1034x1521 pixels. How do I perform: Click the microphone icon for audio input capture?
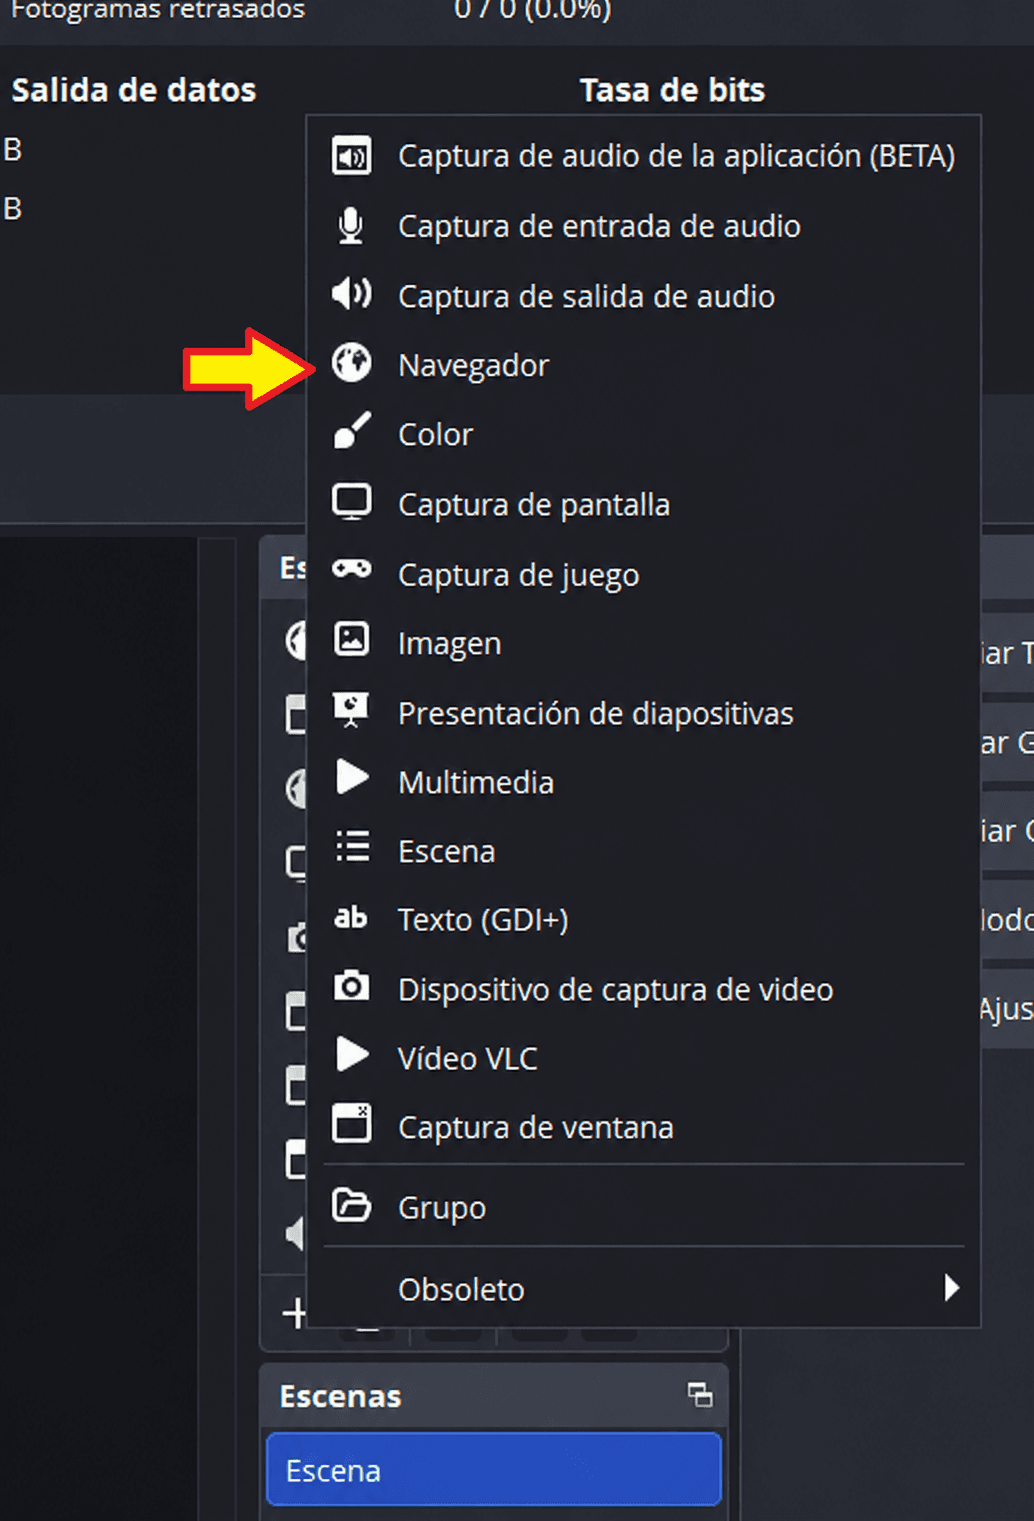[x=351, y=226]
